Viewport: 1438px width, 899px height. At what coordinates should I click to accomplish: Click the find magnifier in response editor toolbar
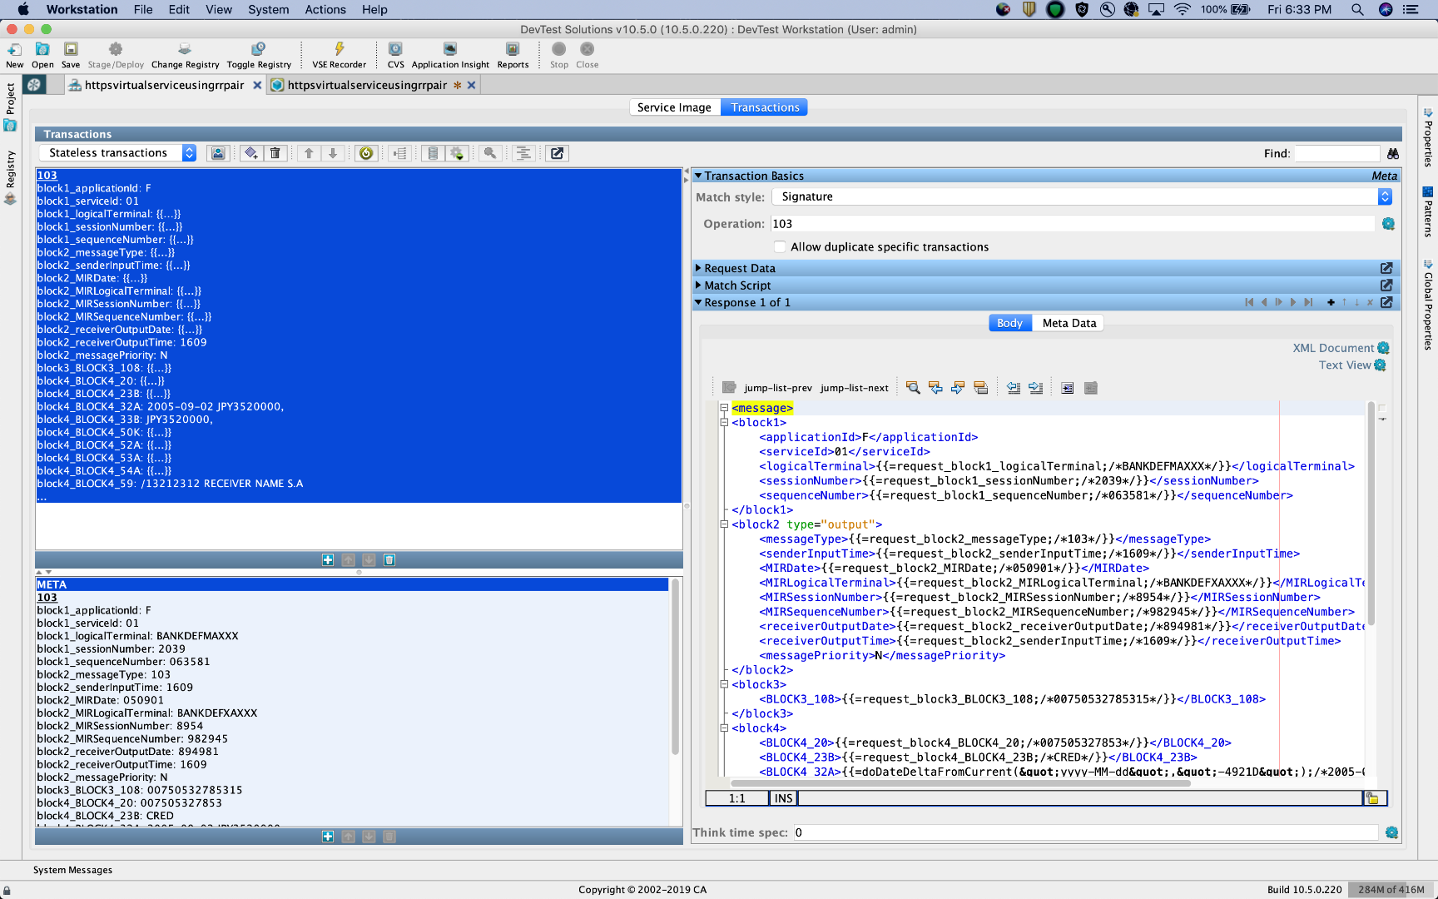pos(913,388)
